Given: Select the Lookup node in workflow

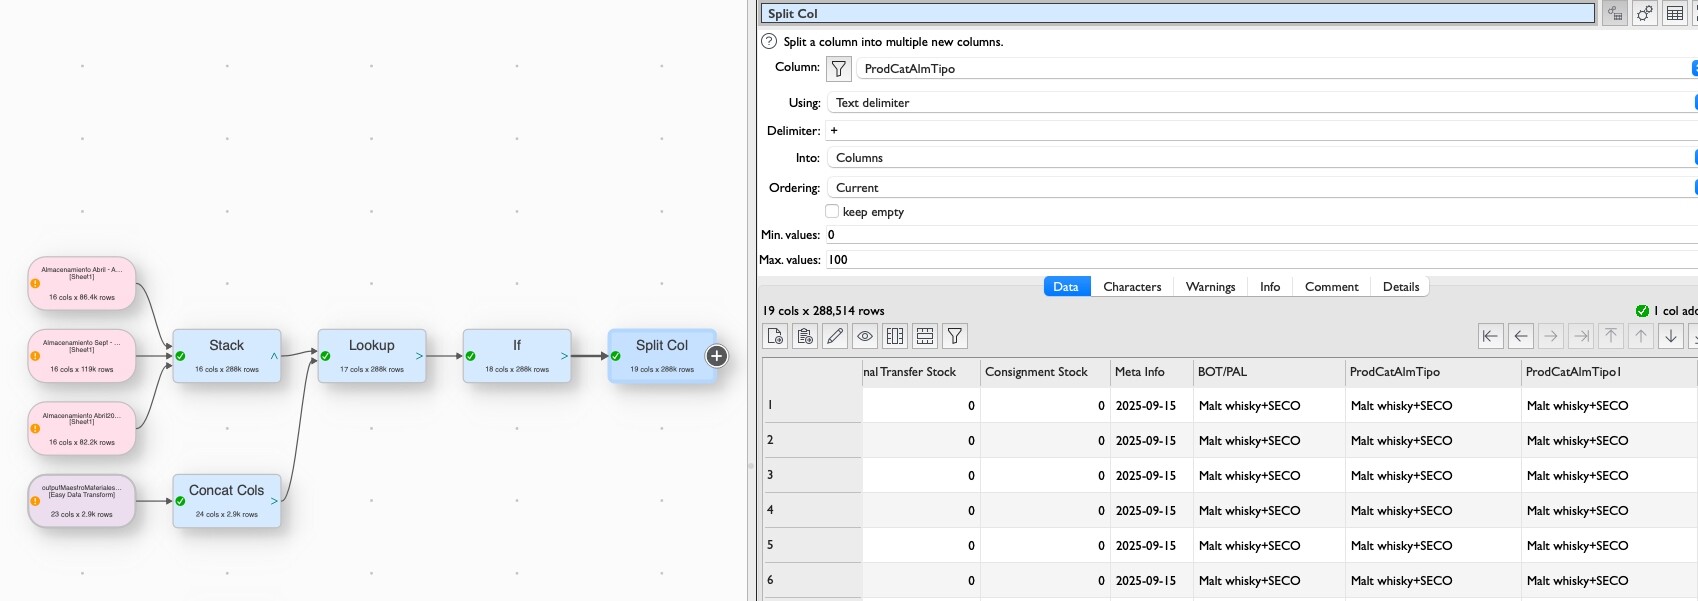Looking at the screenshot, I should pyautogui.click(x=372, y=355).
